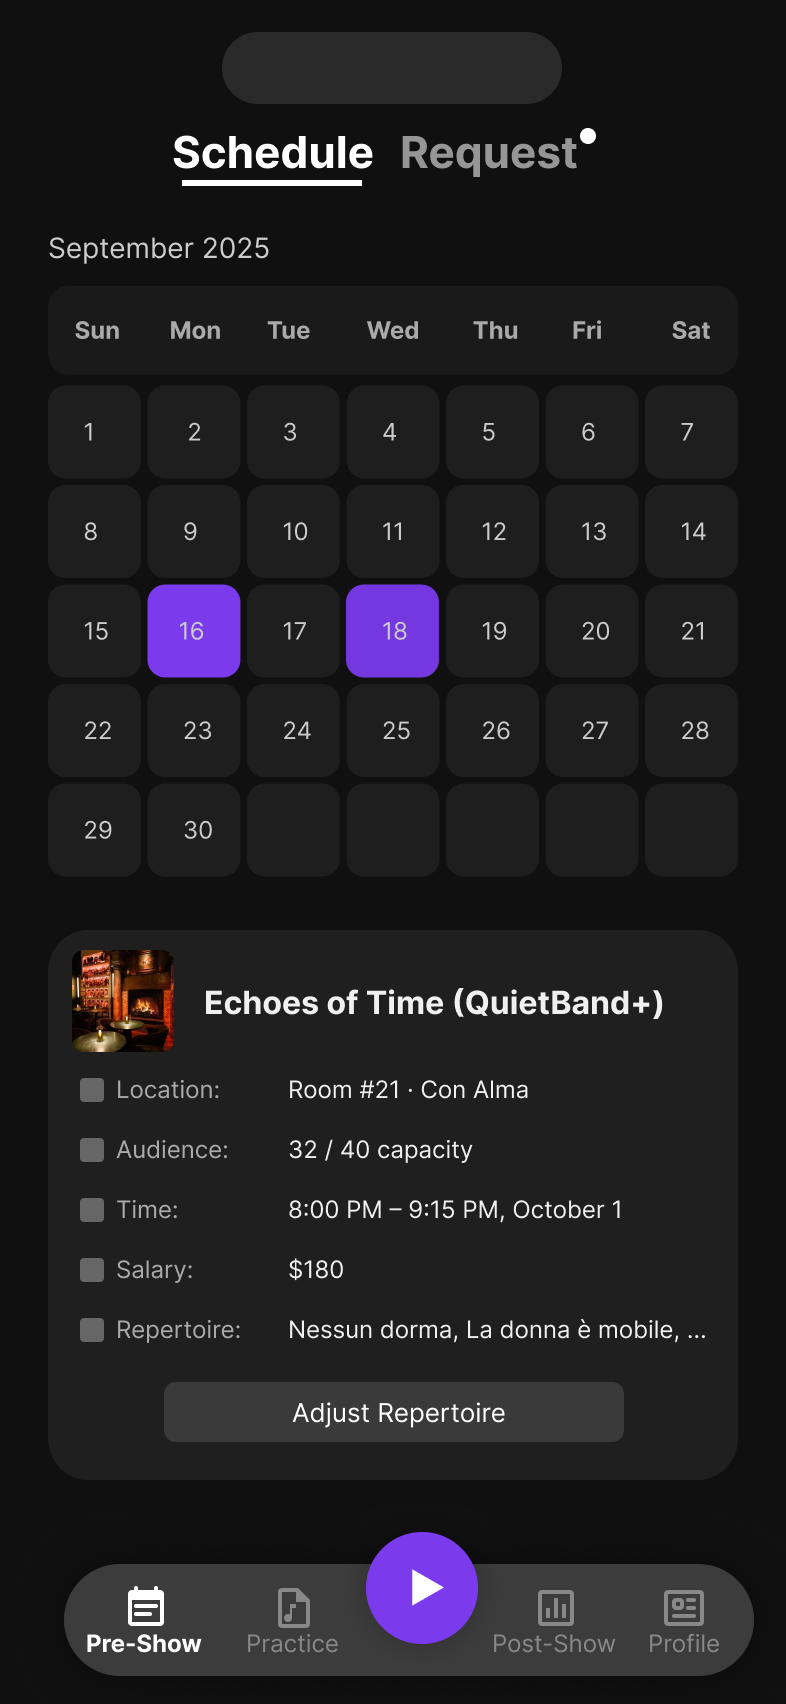Tick the Time checkbox
Screen dimensions: 786x1704
92,1210
